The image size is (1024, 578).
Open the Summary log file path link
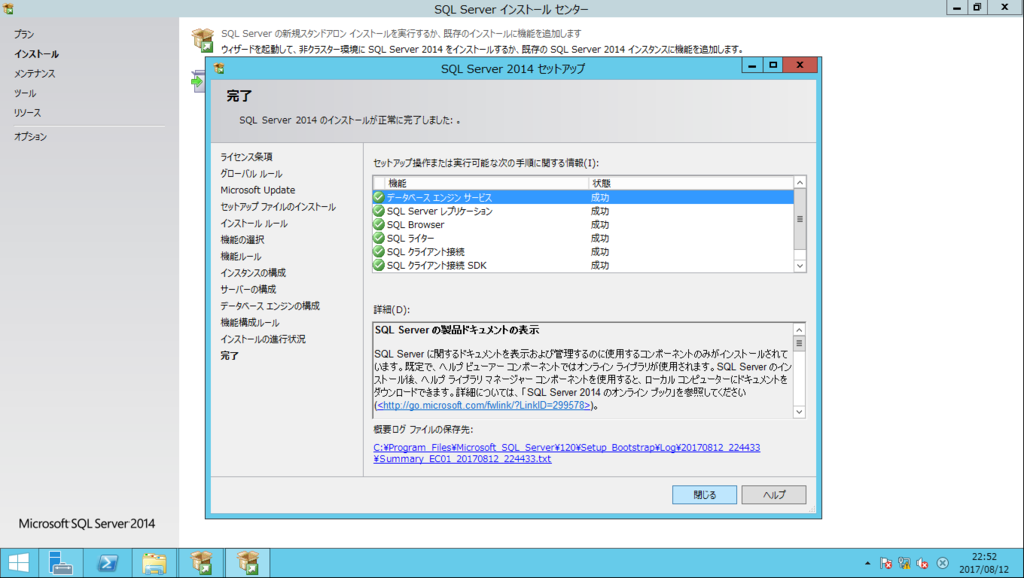pyautogui.click(x=566, y=453)
